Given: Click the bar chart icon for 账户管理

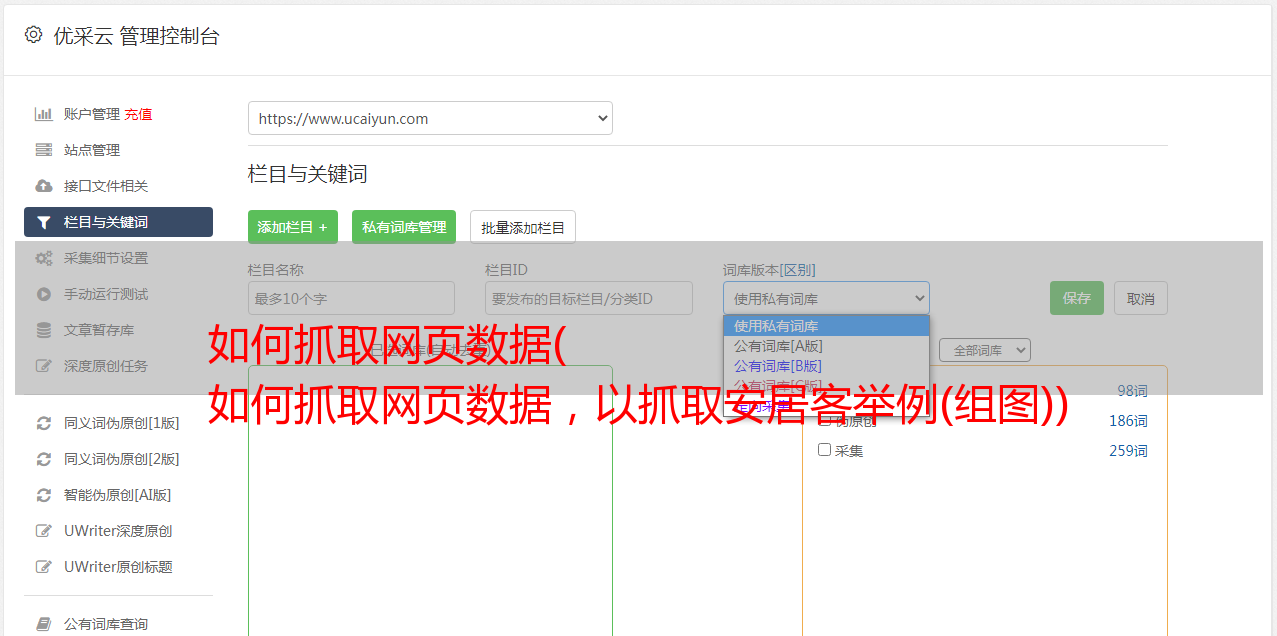Looking at the screenshot, I should pyautogui.click(x=43, y=114).
